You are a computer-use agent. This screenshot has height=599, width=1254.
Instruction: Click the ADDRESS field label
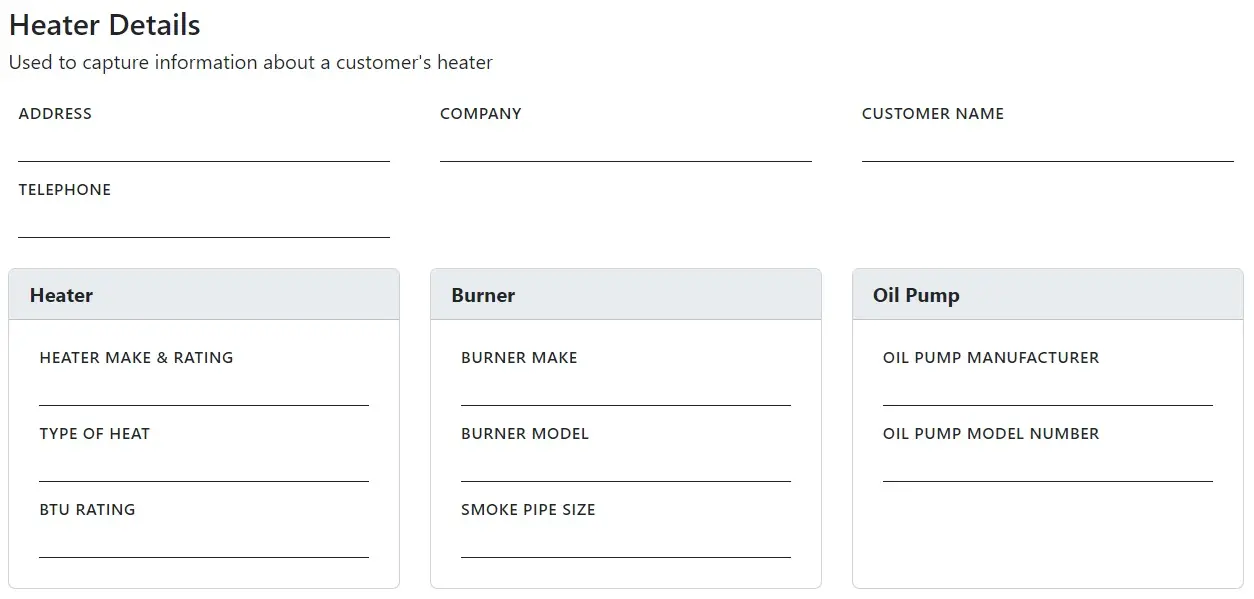point(55,113)
